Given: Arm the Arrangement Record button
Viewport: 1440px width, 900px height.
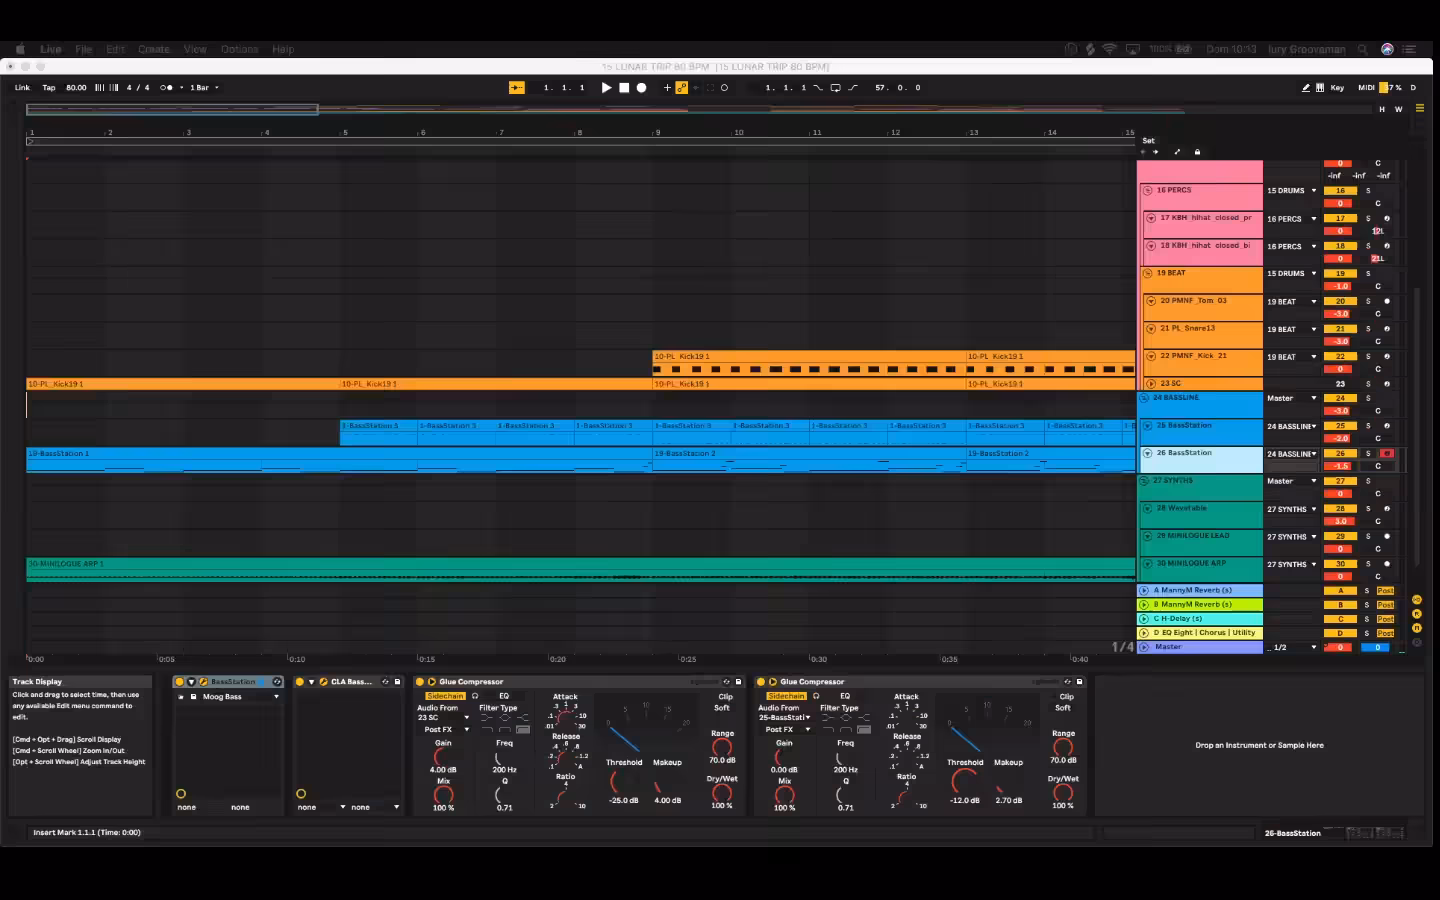Looking at the screenshot, I should pyautogui.click(x=642, y=88).
